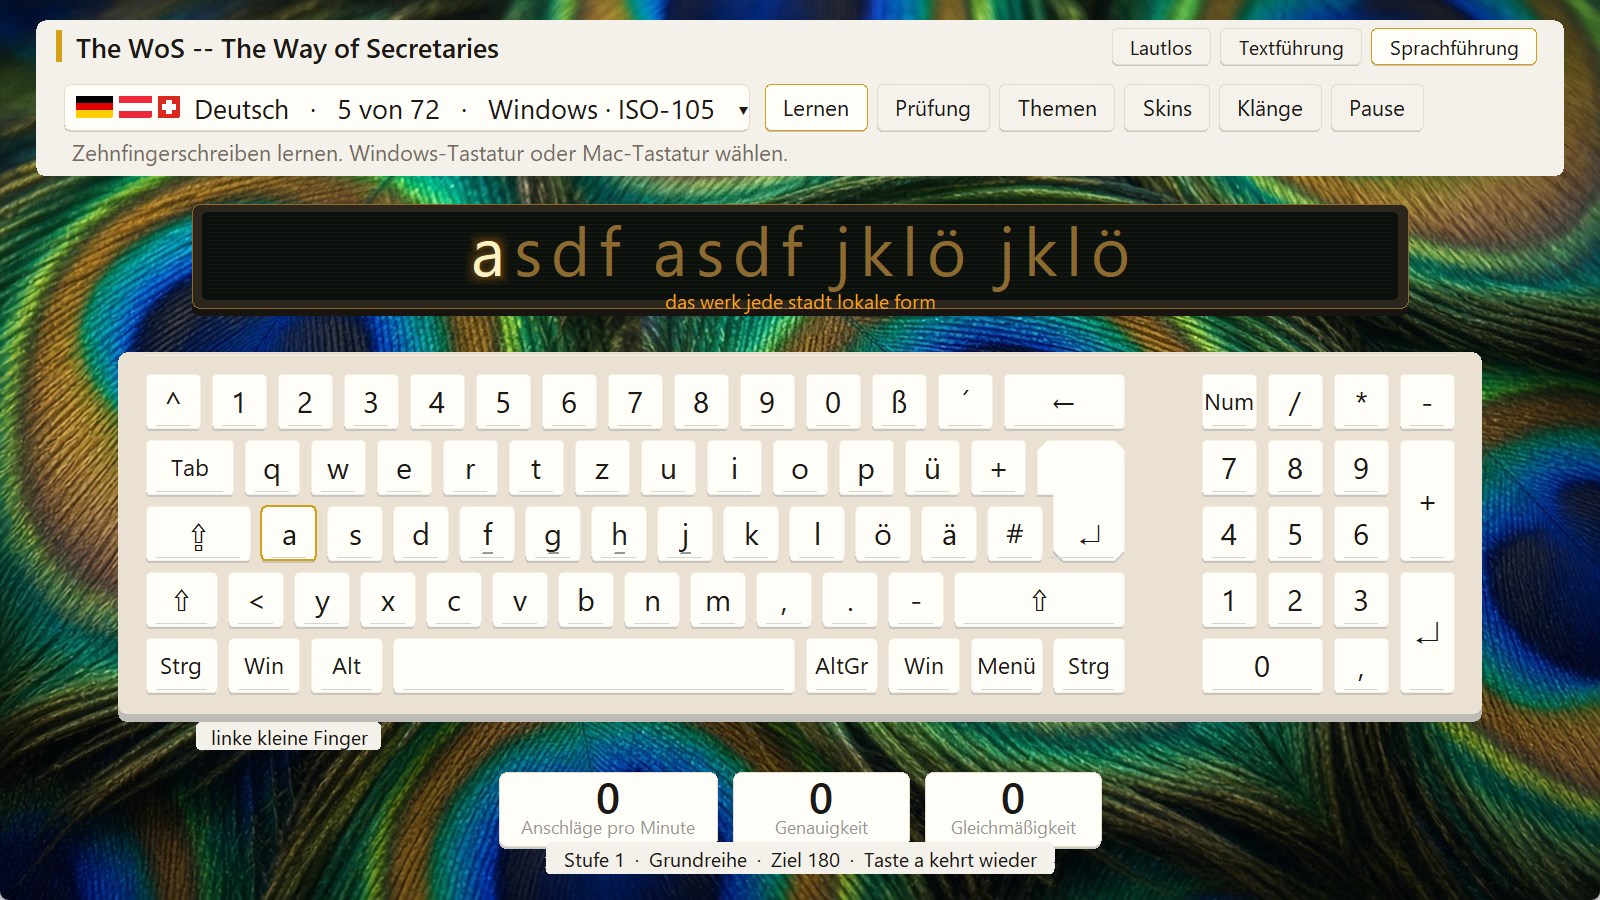The height and width of the screenshot is (900, 1600).
Task: Click the Anschläge pro Minute counter
Action: click(x=608, y=809)
